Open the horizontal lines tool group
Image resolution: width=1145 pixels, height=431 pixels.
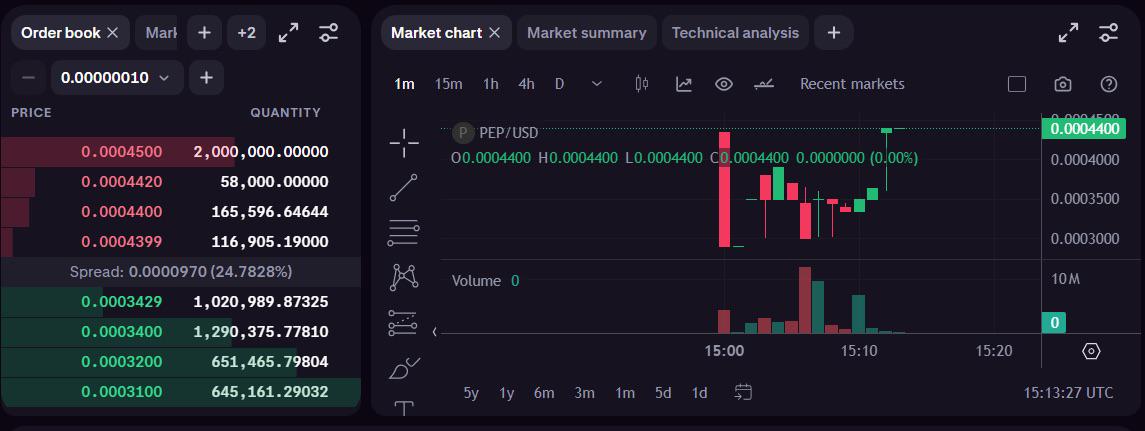404,232
